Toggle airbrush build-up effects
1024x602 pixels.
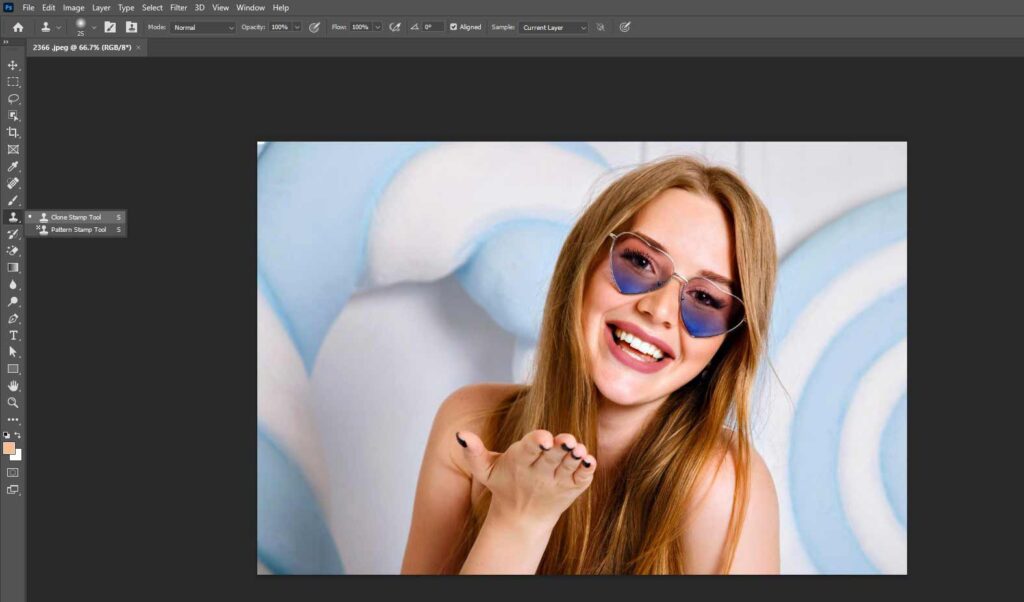(394, 27)
